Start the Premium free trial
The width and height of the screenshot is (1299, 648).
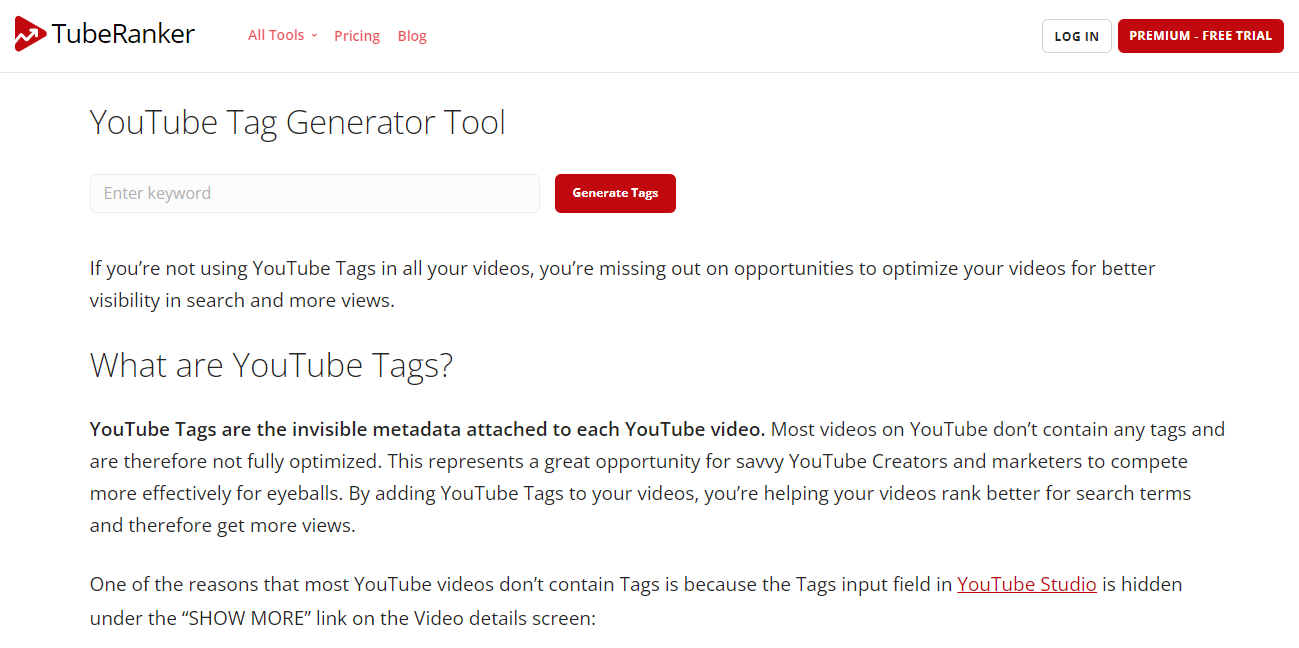pyautogui.click(x=1200, y=36)
